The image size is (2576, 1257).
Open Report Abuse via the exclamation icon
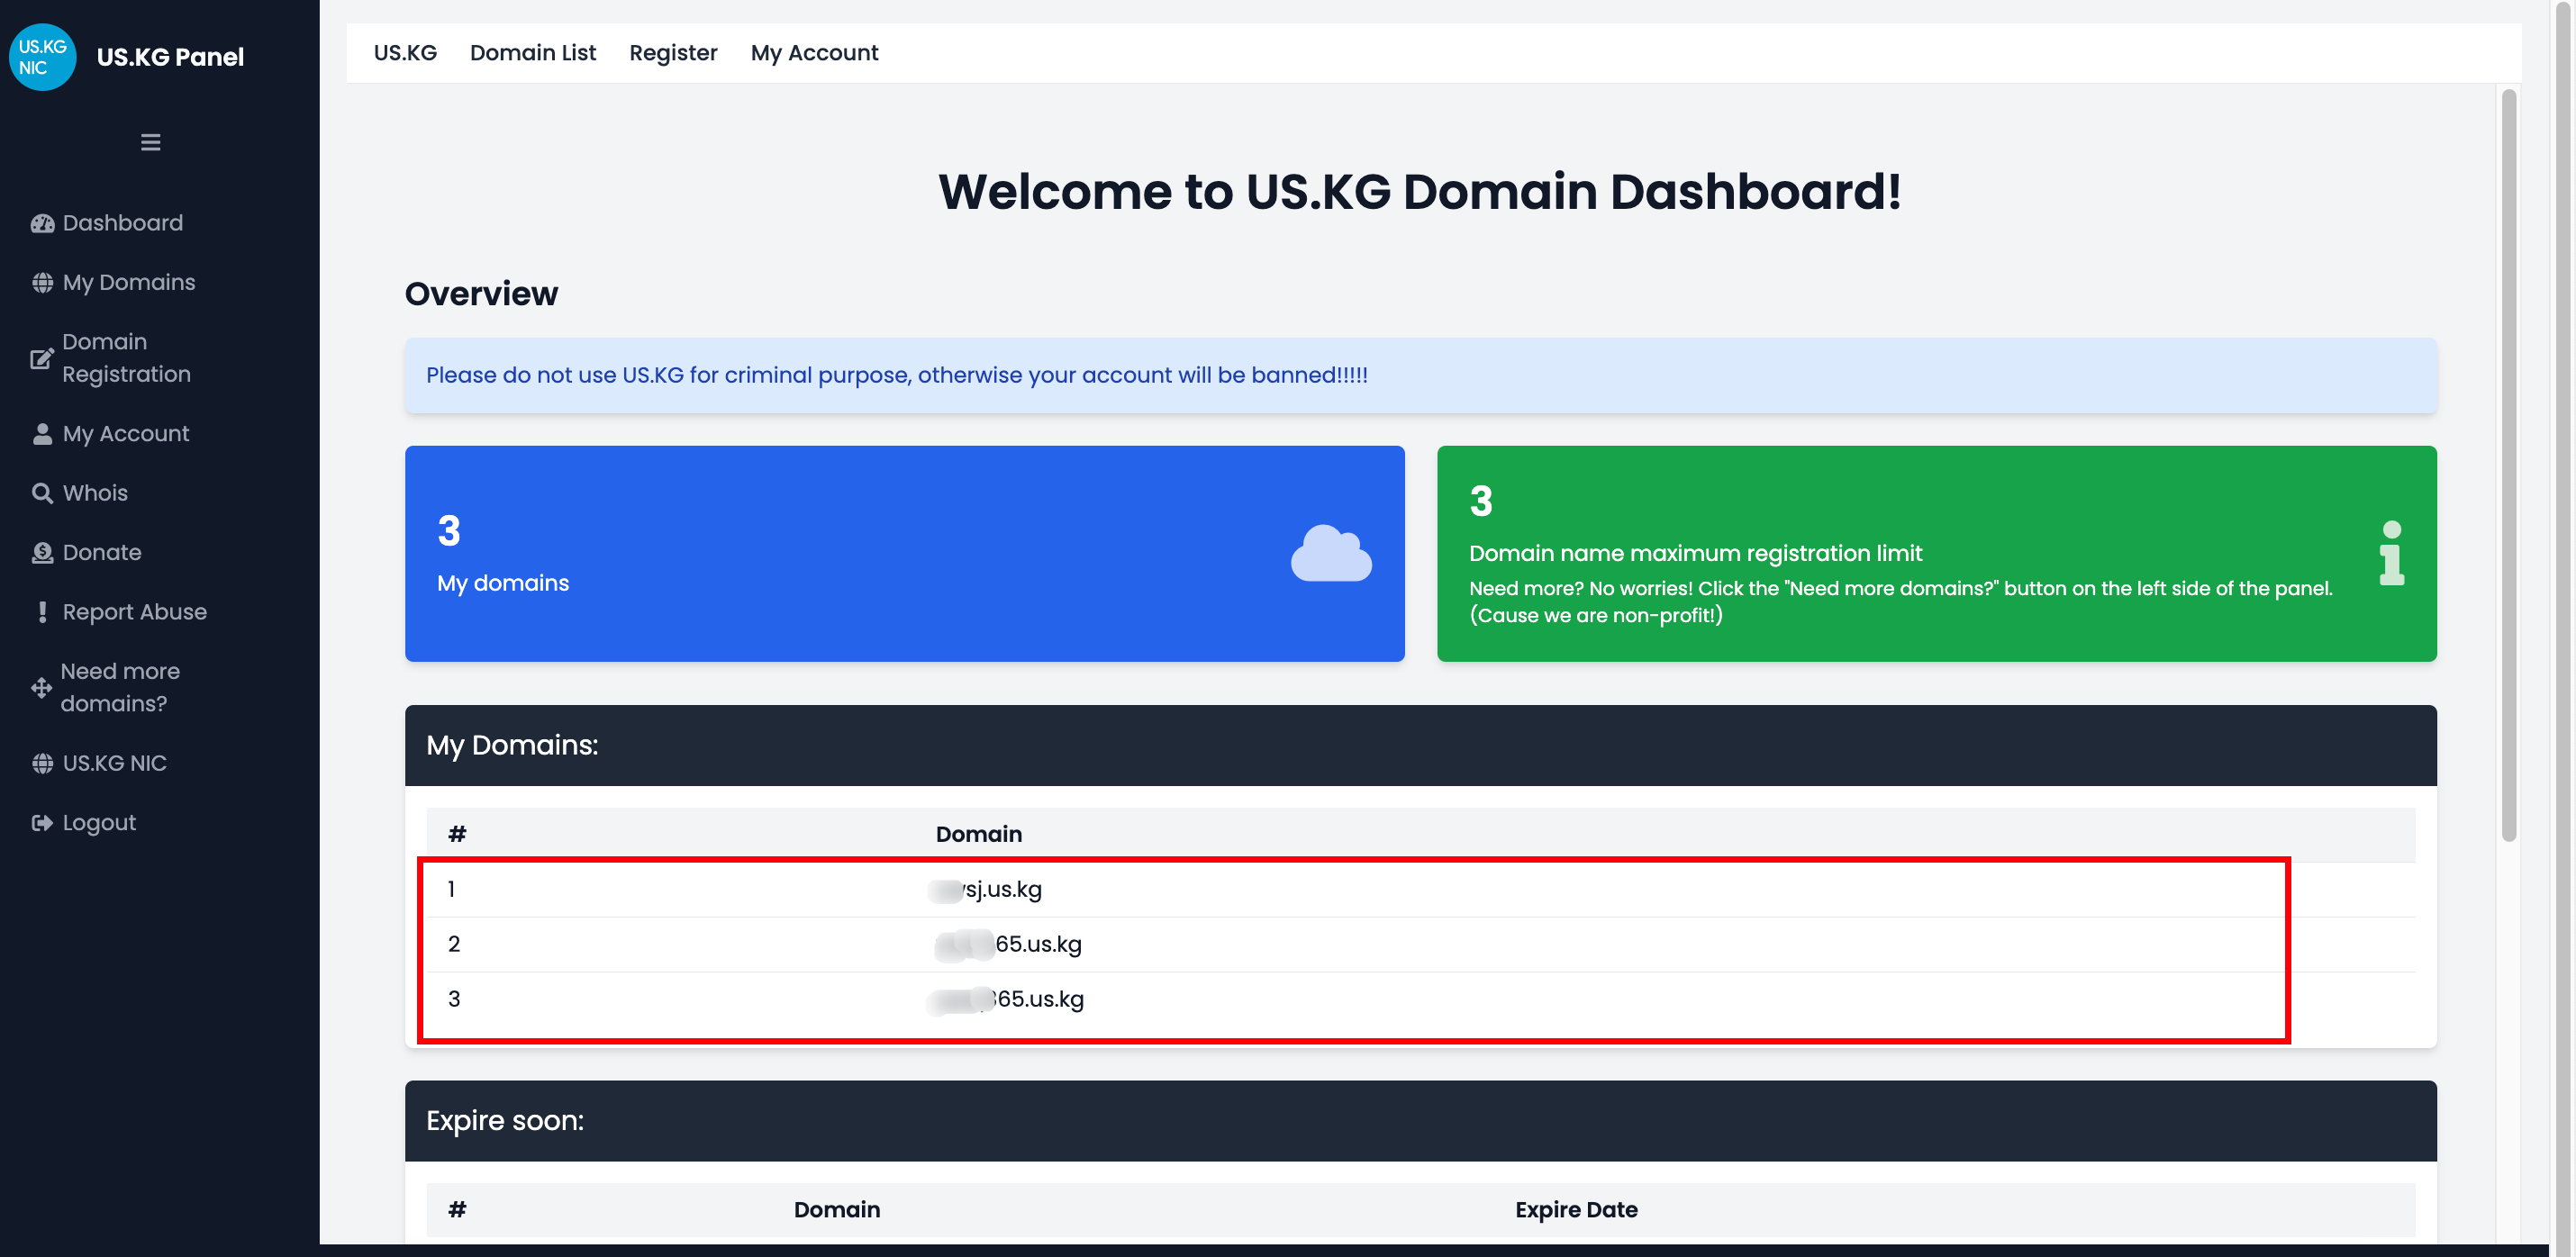click(x=41, y=612)
